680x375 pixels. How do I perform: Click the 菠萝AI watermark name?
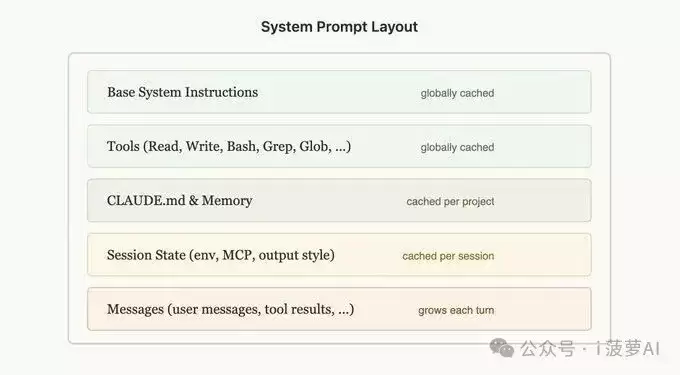click(632, 349)
